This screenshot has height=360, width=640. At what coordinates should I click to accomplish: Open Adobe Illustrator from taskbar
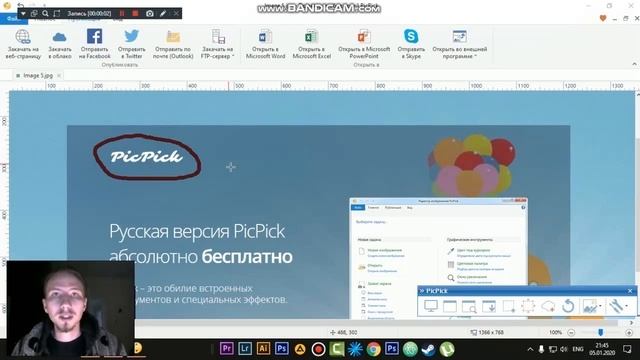263,349
